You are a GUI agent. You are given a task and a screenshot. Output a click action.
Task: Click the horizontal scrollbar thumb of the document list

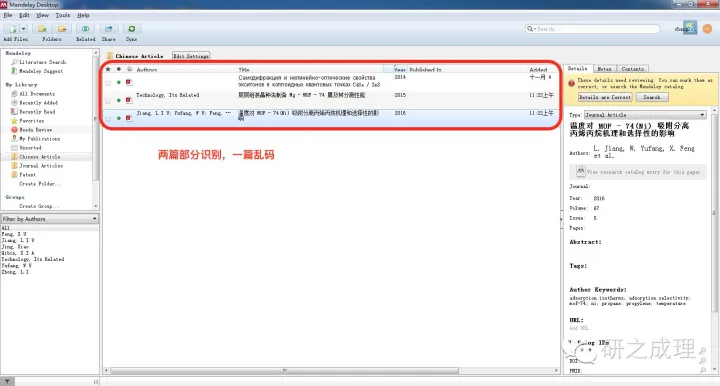click(x=285, y=370)
